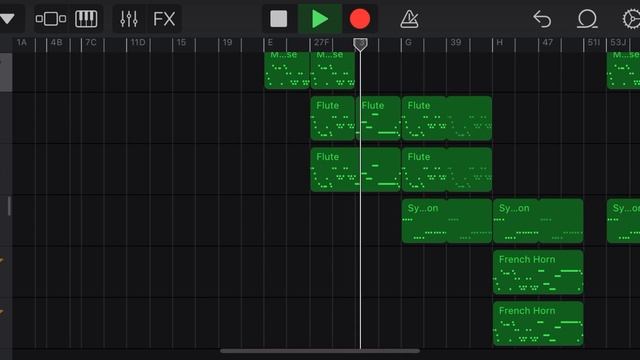Jump to section marker 4B on ruler

56,42
